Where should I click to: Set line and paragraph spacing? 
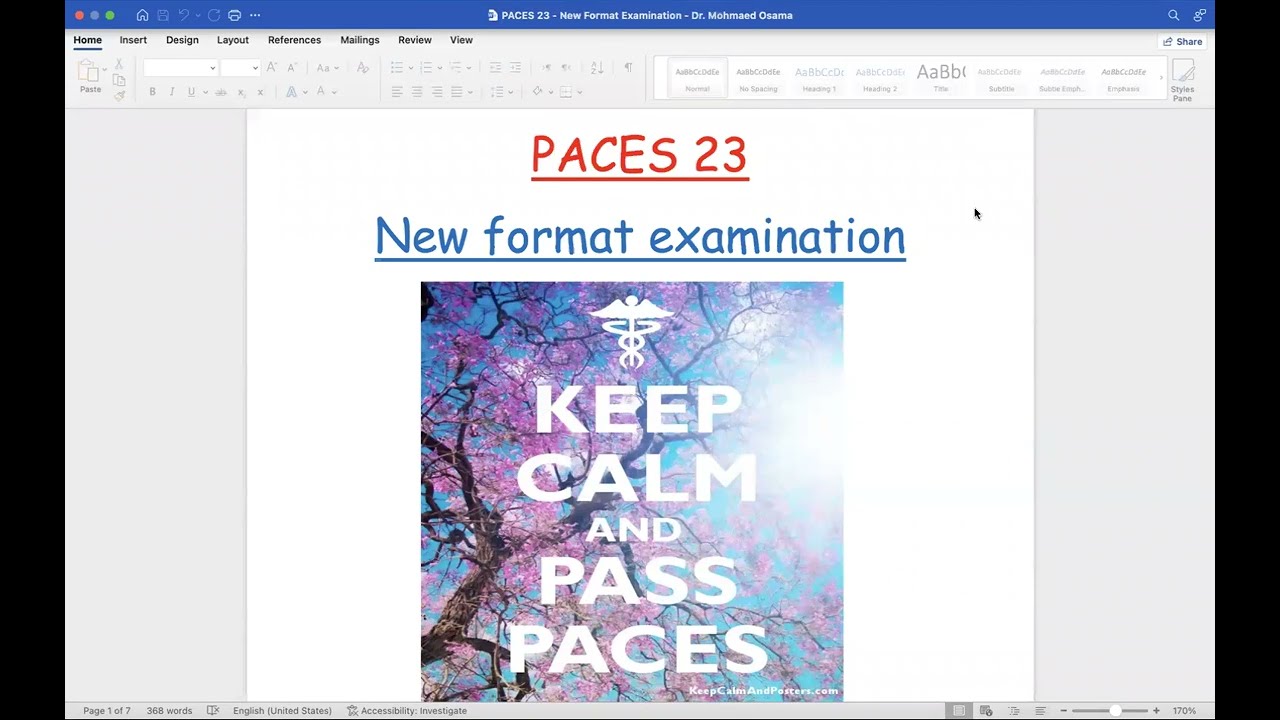[496, 92]
